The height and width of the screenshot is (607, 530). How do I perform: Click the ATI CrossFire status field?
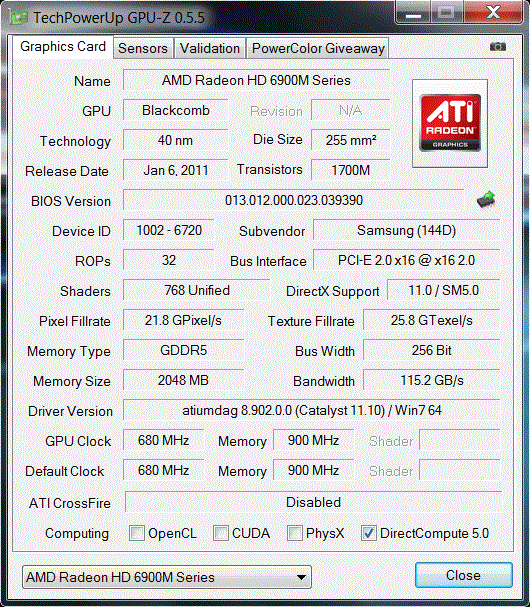point(313,502)
